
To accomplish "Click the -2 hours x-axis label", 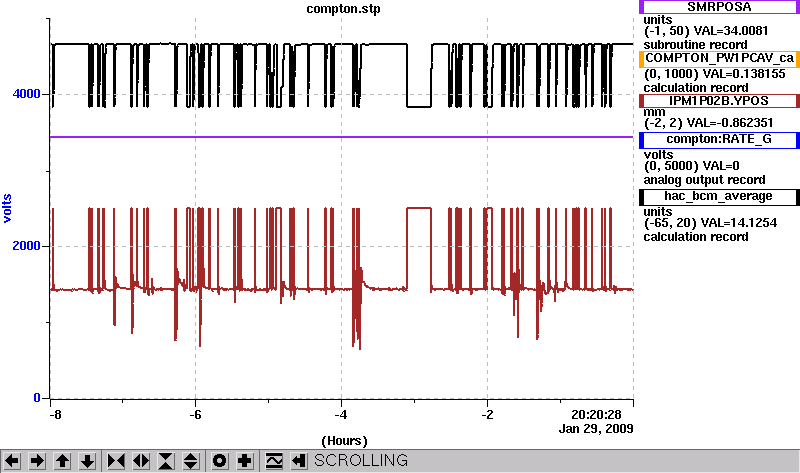I will (x=487, y=414).
